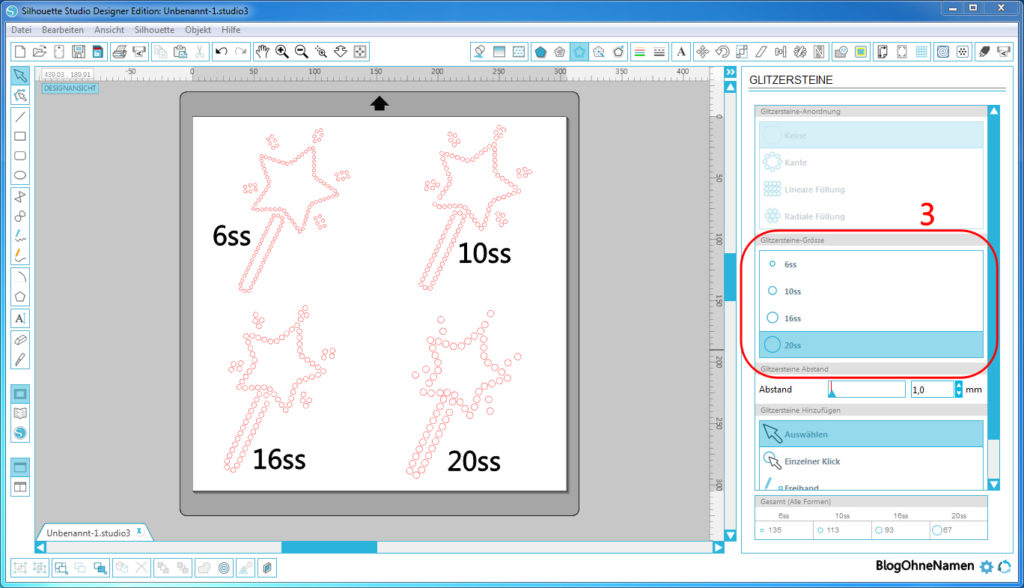Choose the rectangle drawing tool
This screenshot has height=588, width=1024.
(x=20, y=136)
